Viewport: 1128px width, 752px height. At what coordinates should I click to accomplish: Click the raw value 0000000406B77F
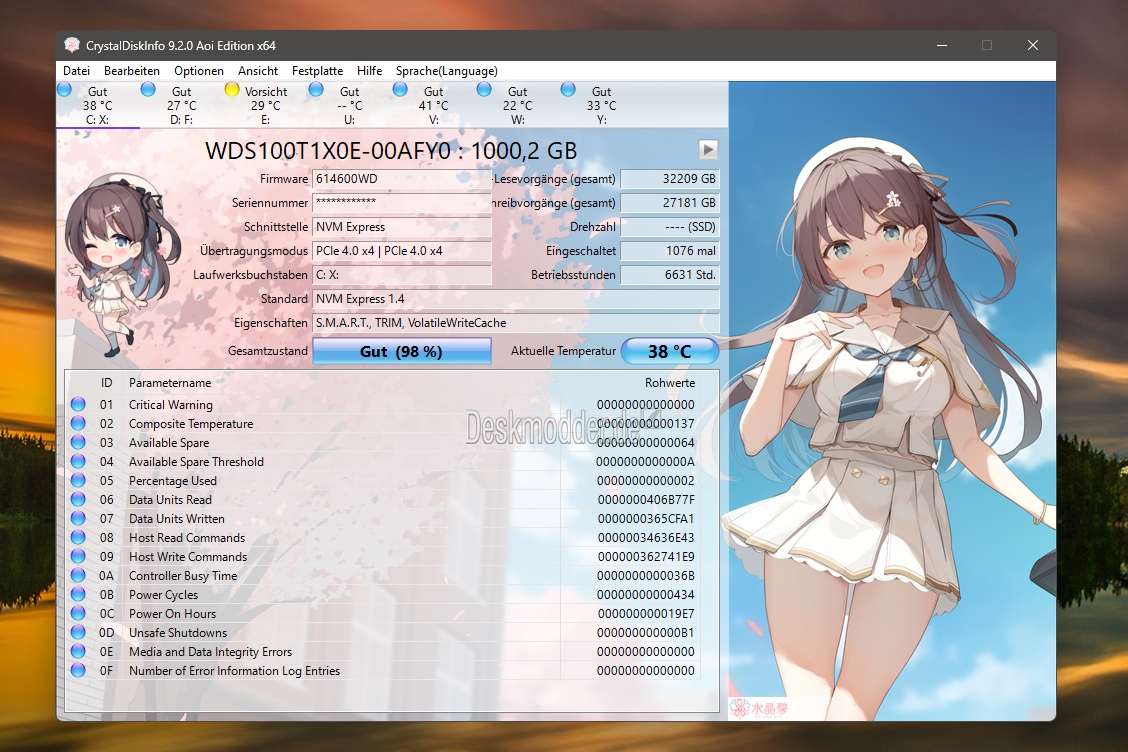[x=646, y=499]
